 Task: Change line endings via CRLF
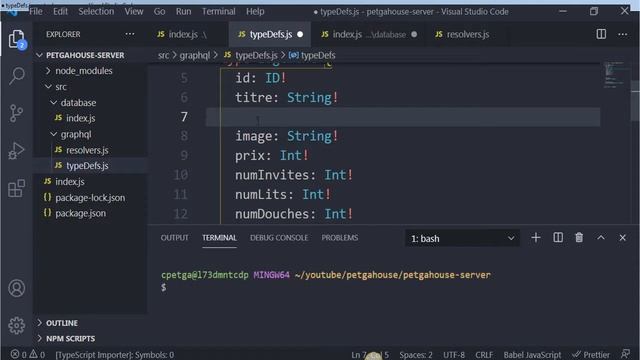(x=484, y=354)
